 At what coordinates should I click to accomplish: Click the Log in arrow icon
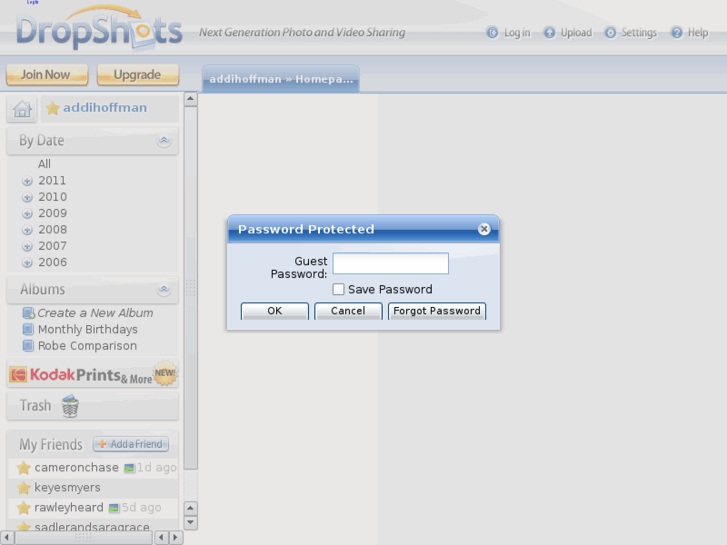[x=492, y=32]
